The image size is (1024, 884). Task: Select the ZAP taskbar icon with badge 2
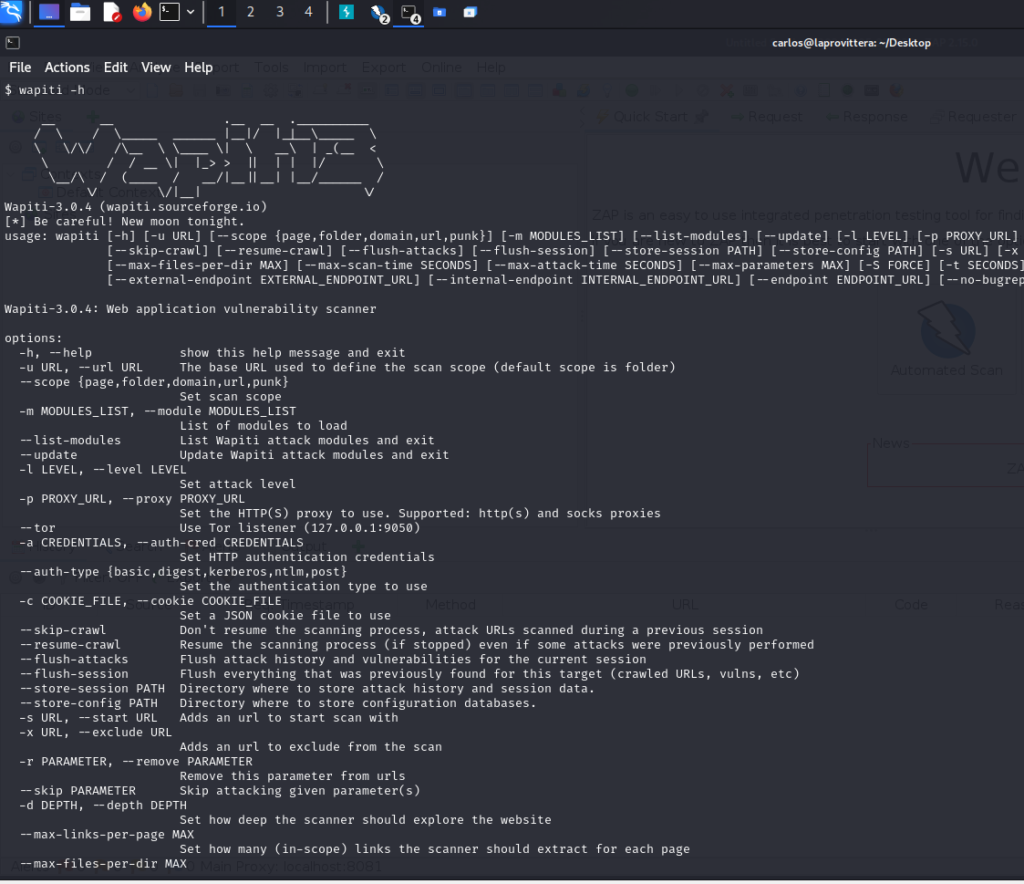tap(378, 13)
